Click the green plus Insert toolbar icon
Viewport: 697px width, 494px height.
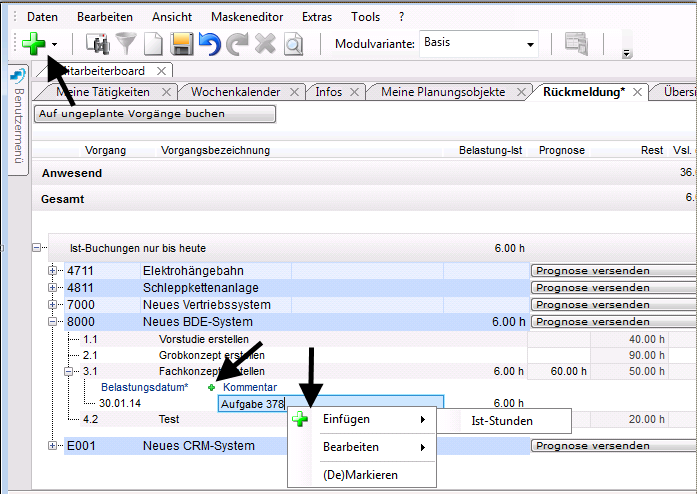coord(34,44)
